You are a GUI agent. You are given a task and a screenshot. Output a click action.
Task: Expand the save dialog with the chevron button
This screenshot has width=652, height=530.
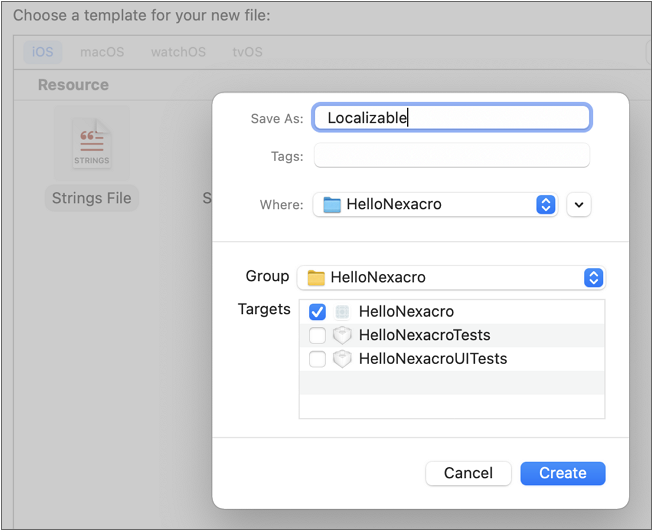578,205
